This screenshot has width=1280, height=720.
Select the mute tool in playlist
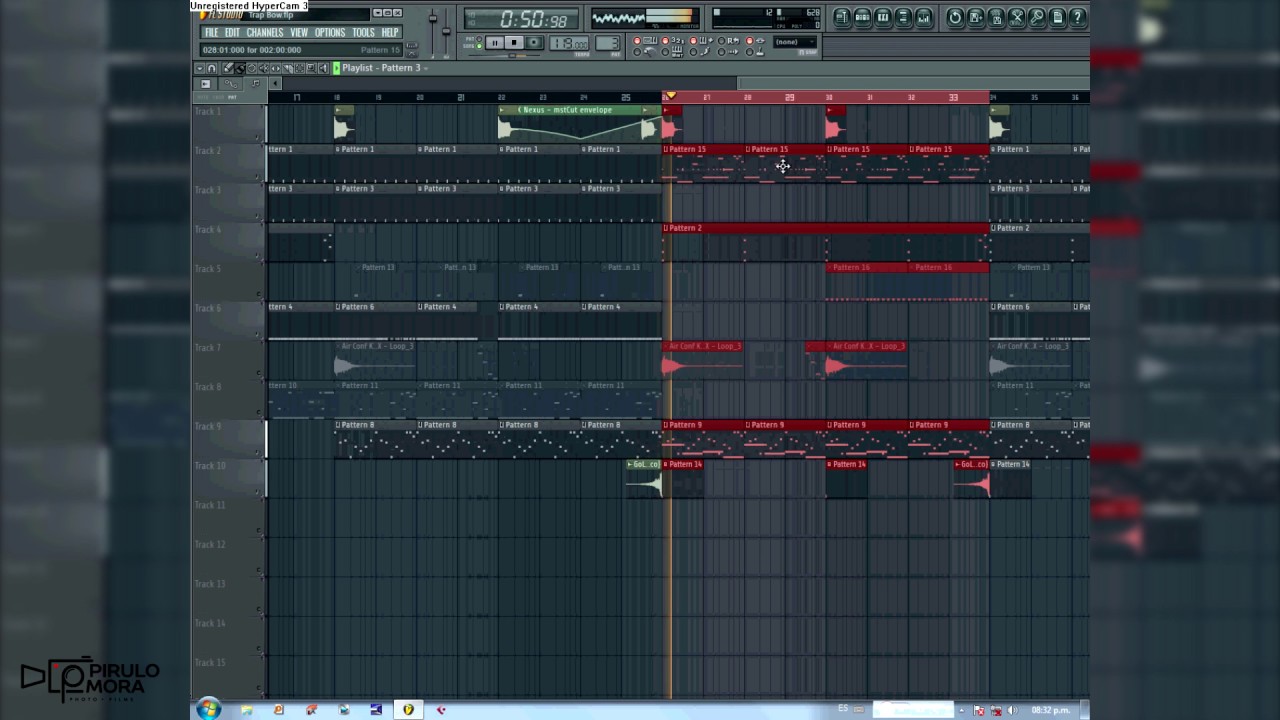click(x=264, y=68)
